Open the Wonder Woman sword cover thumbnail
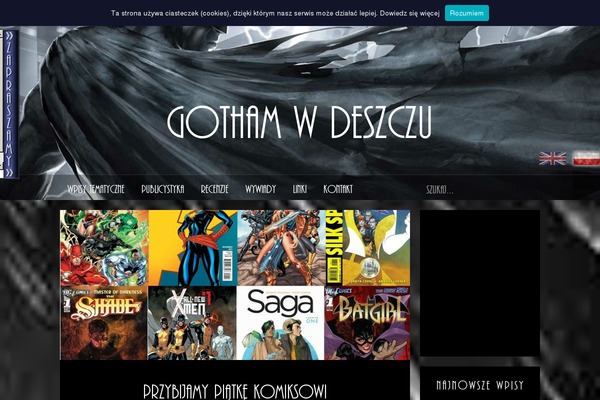 (281, 248)
